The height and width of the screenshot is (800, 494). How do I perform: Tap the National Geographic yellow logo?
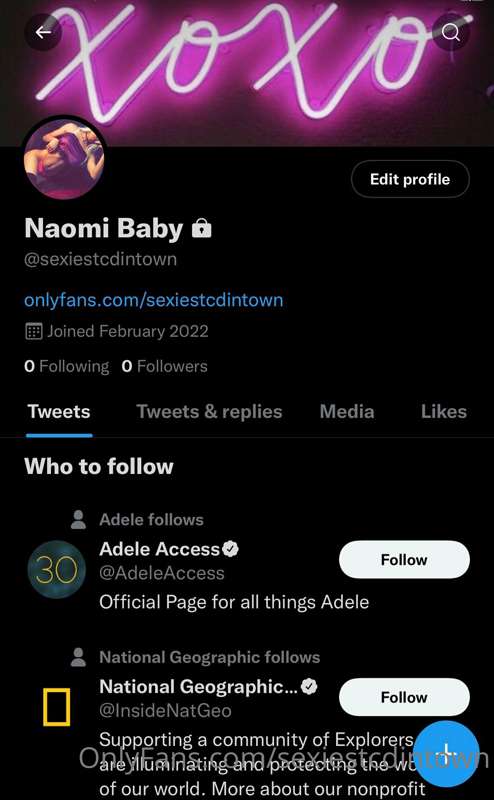(x=56, y=707)
